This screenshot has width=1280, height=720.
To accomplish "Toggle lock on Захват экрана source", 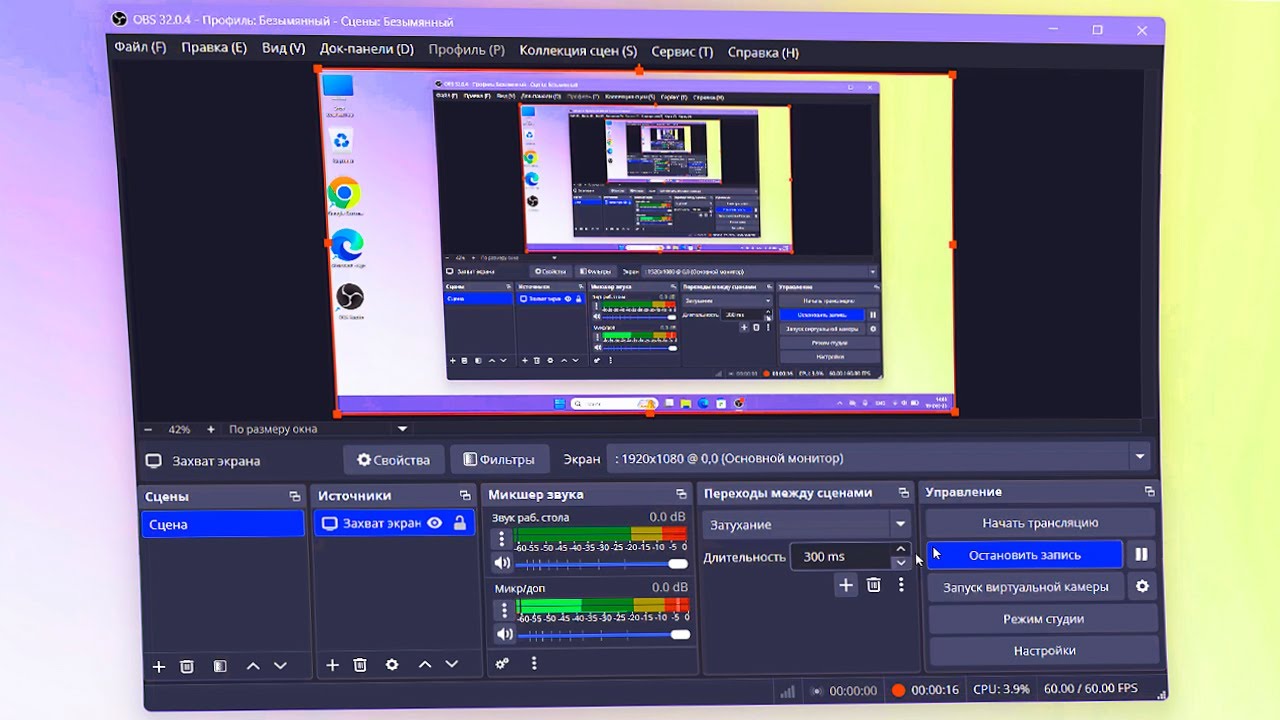I will pyautogui.click(x=460, y=523).
